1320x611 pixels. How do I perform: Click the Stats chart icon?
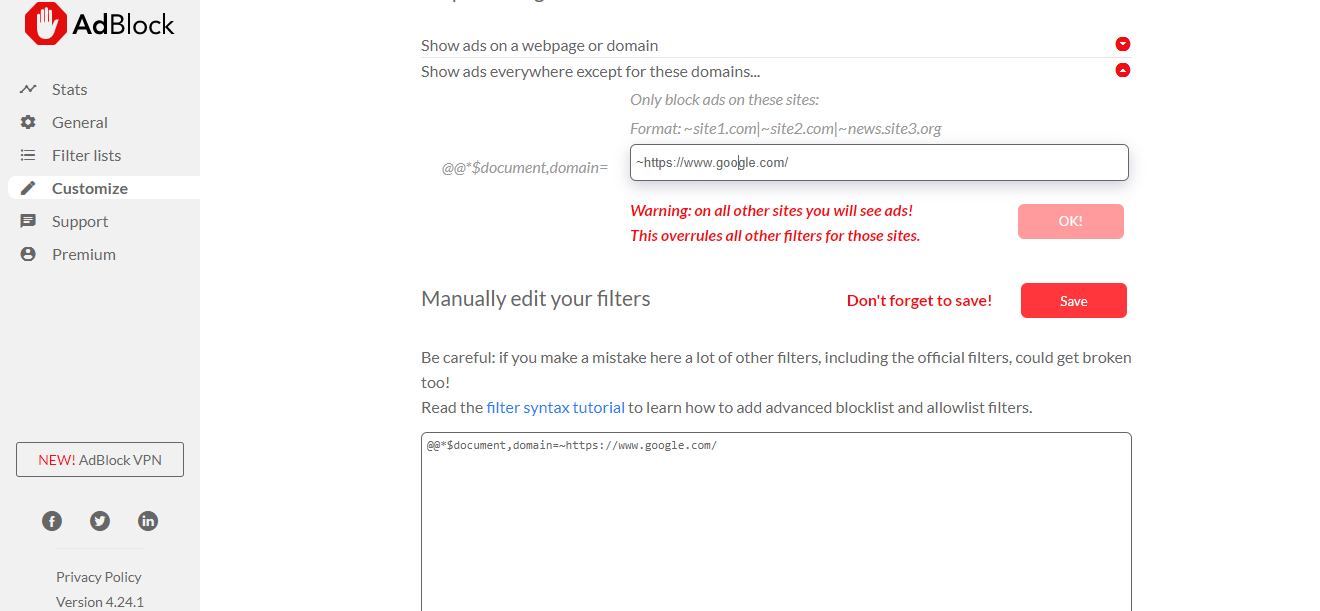(28, 89)
